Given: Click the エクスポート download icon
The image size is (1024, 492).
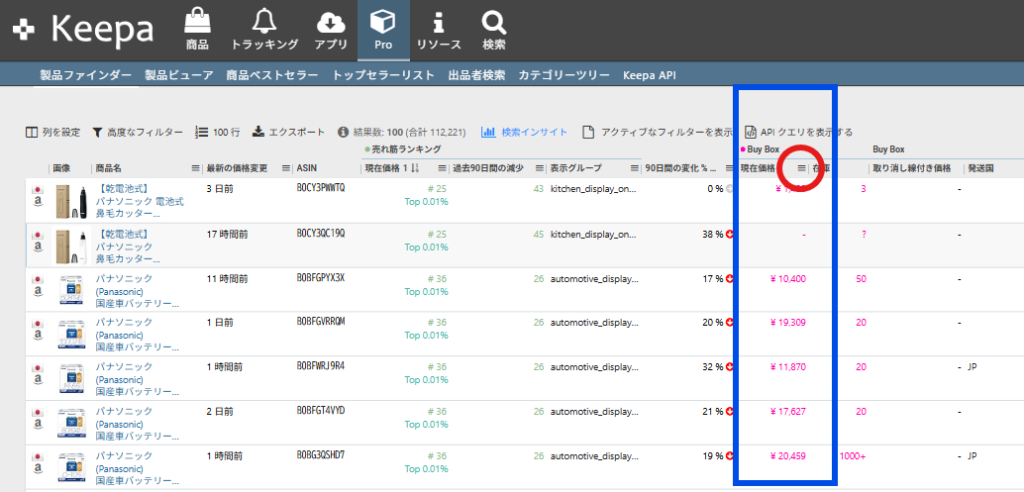Looking at the screenshot, I should tap(258, 132).
